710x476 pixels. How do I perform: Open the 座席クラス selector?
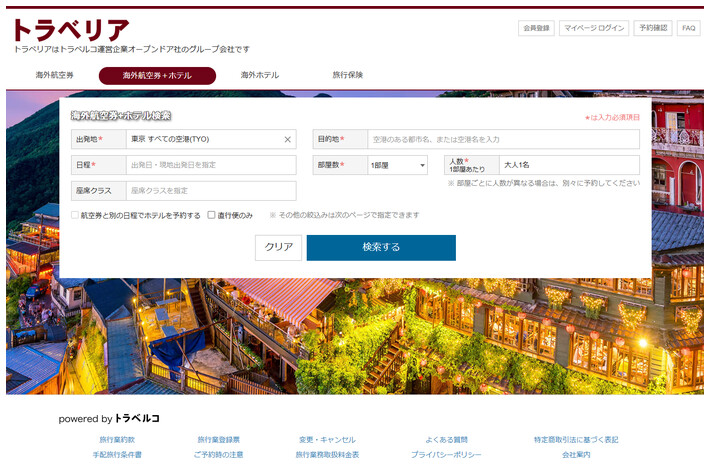pos(210,191)
